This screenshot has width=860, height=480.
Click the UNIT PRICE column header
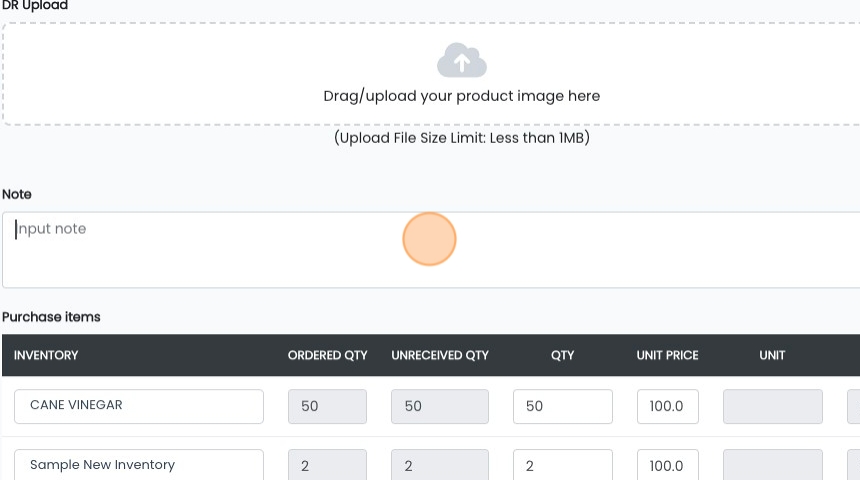click(667, 355)
